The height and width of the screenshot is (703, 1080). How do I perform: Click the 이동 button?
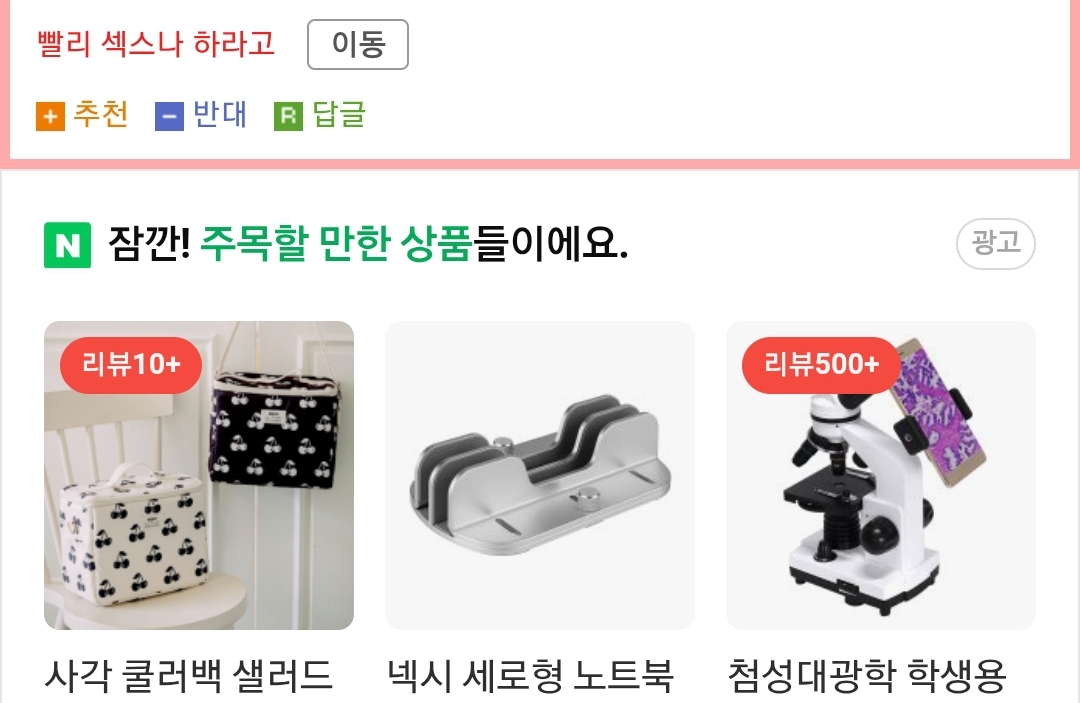pos(357,45)
